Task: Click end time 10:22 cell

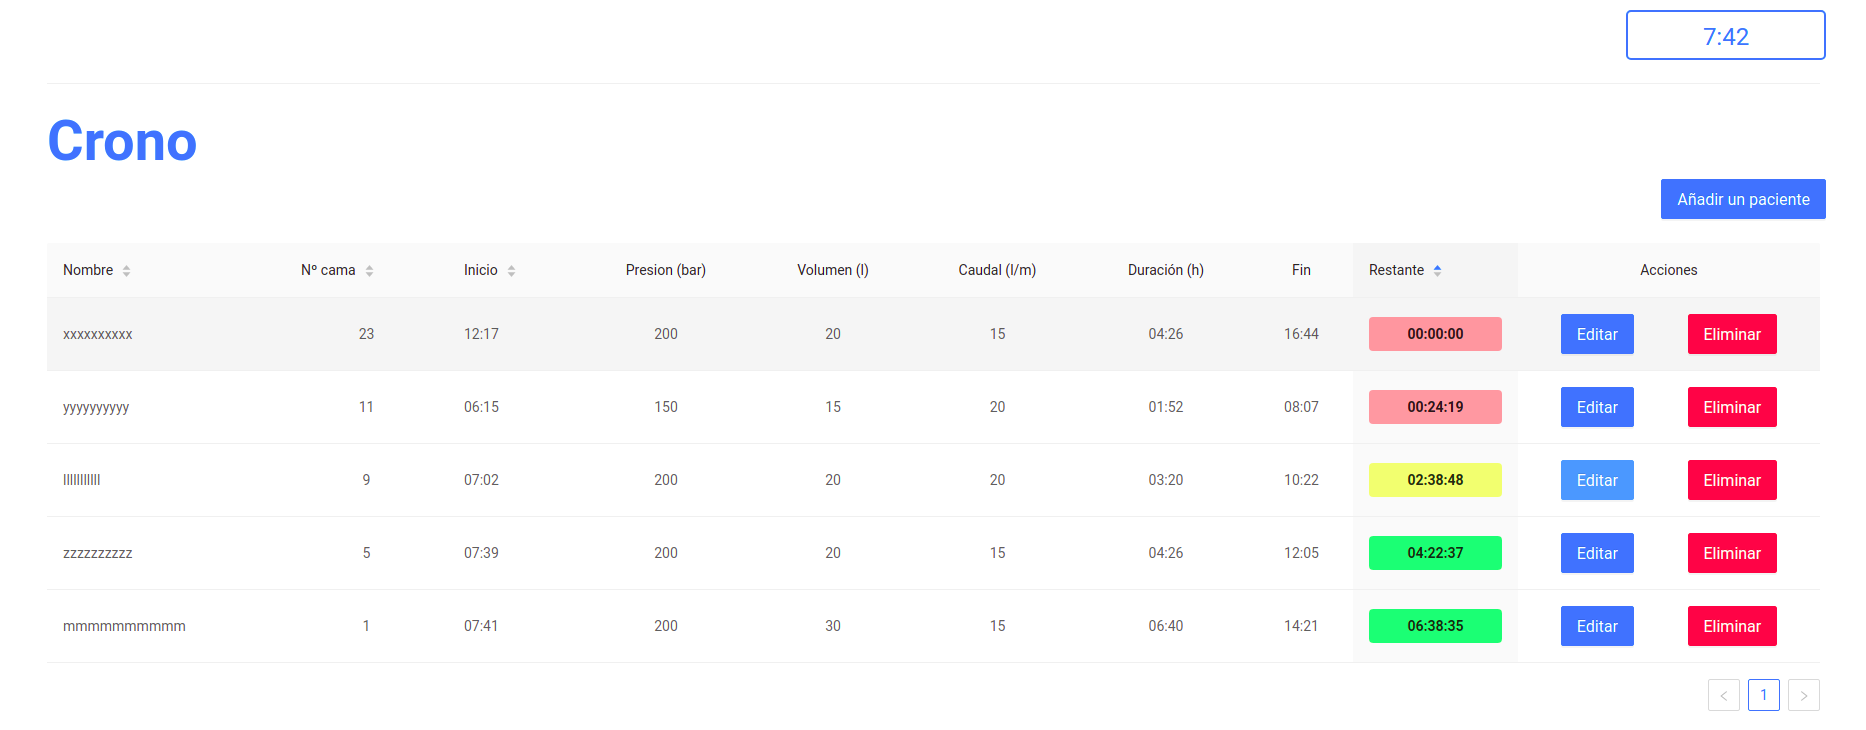Action: point(1301,480)
